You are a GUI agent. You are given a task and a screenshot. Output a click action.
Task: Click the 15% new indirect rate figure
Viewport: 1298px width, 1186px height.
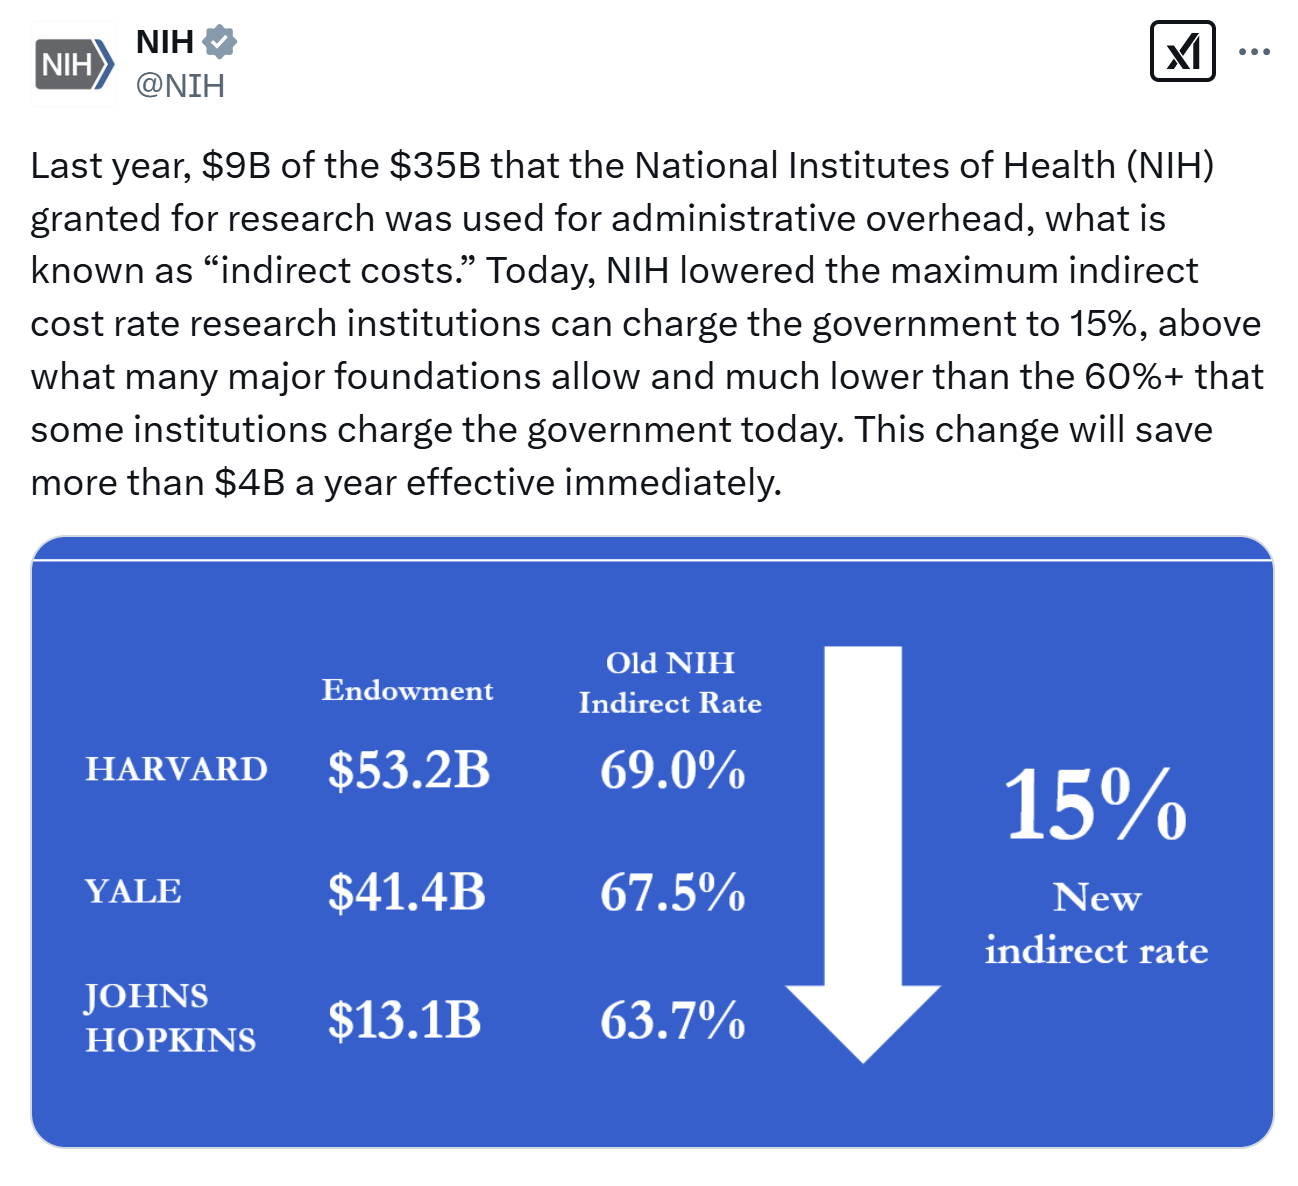[1096, 805]
